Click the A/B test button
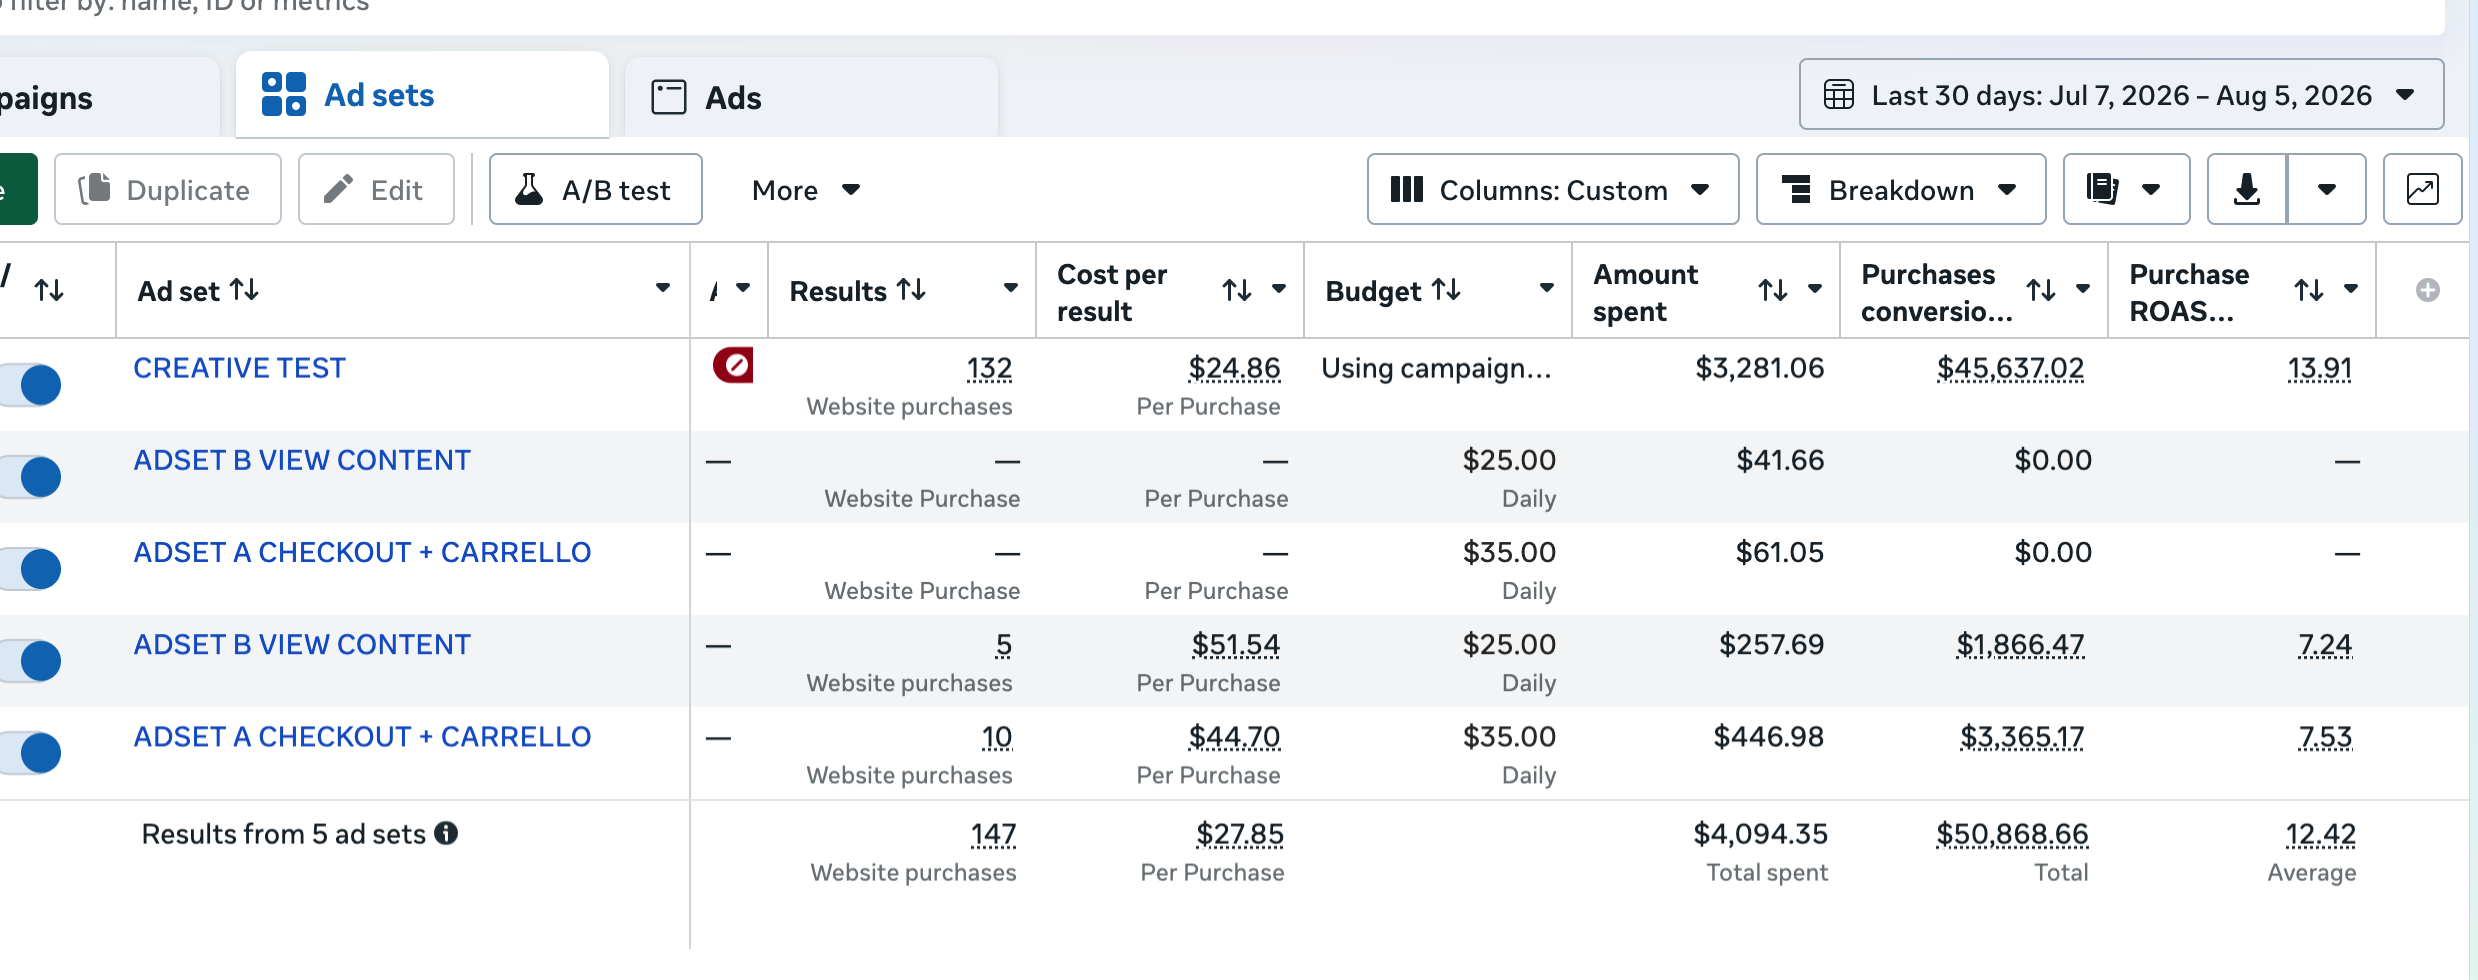Viewport: 2478px width, 980px height. click(x=595, y=189)
